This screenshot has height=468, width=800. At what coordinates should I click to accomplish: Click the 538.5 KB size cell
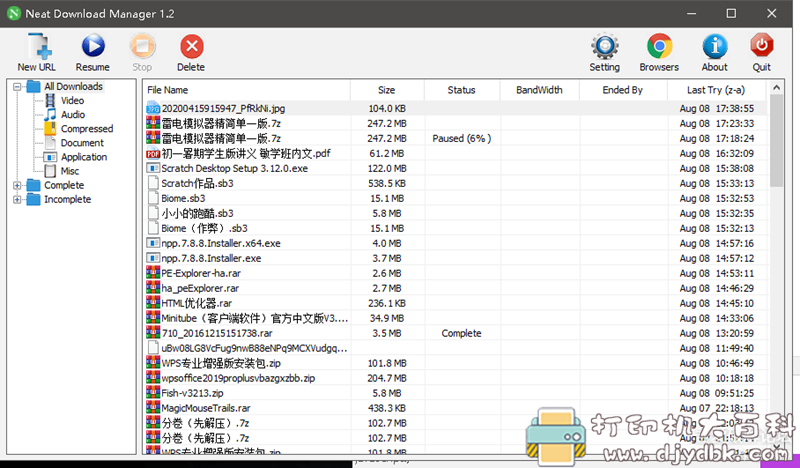(x=387, y=183)
